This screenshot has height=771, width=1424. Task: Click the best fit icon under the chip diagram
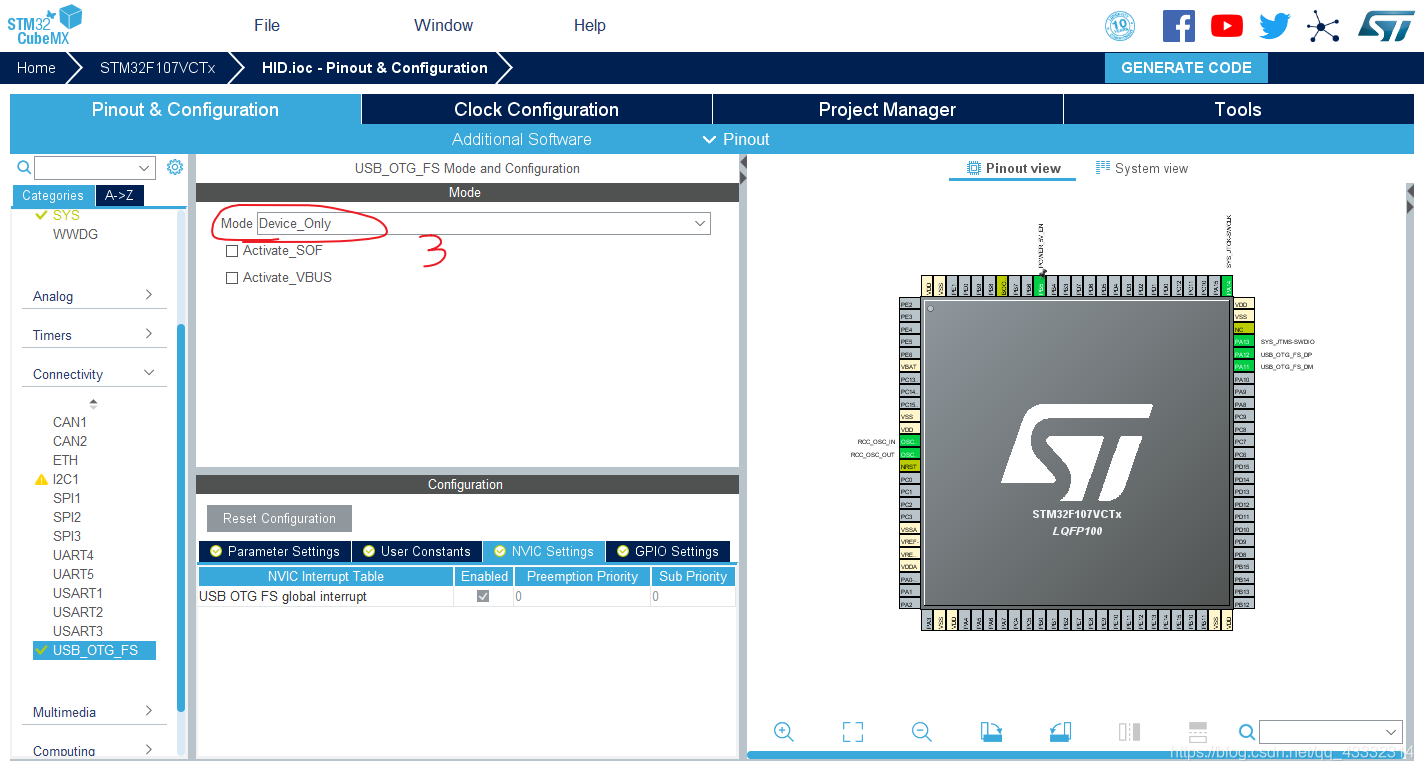(852, 731)
